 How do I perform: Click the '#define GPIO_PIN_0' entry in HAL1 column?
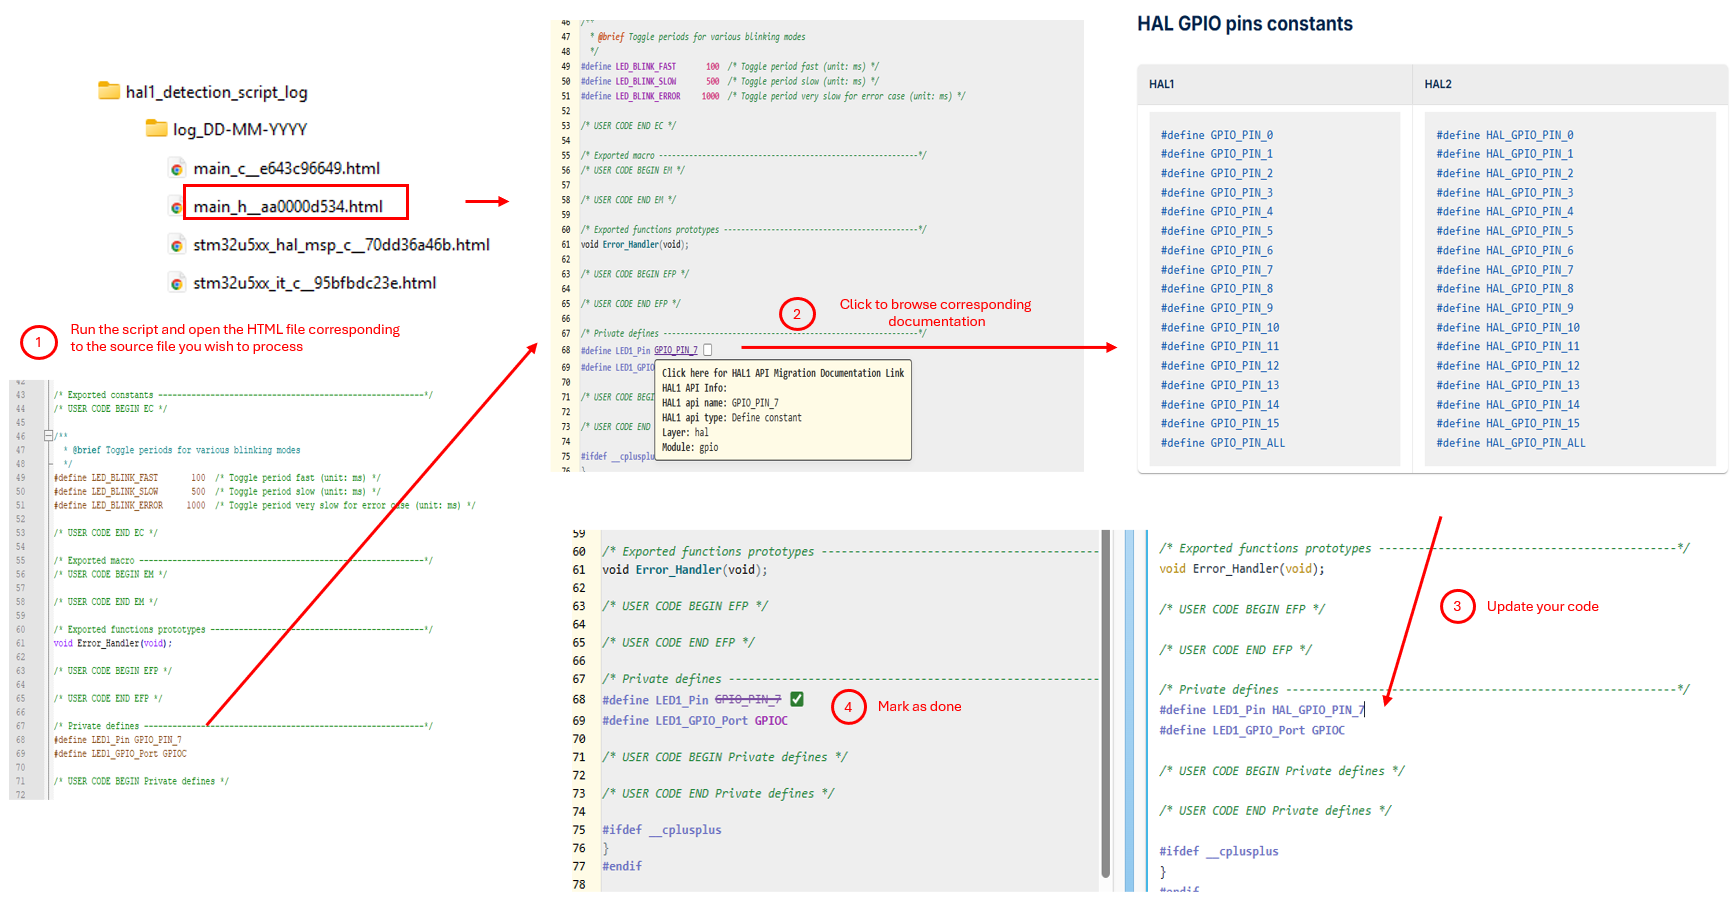[1217, 135]
